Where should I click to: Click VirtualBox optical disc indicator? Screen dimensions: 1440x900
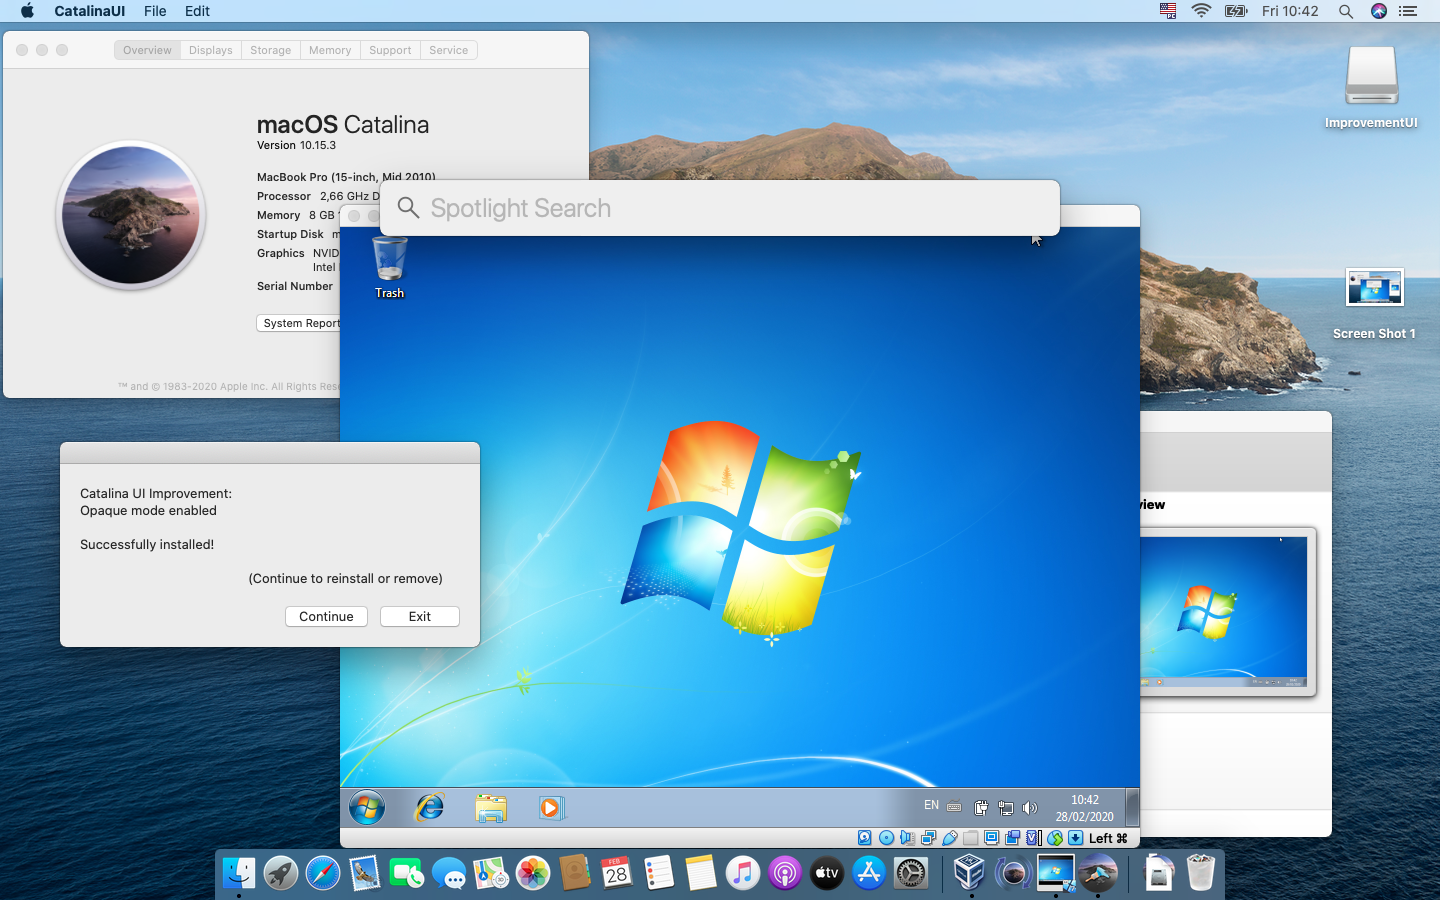[886, 838]
